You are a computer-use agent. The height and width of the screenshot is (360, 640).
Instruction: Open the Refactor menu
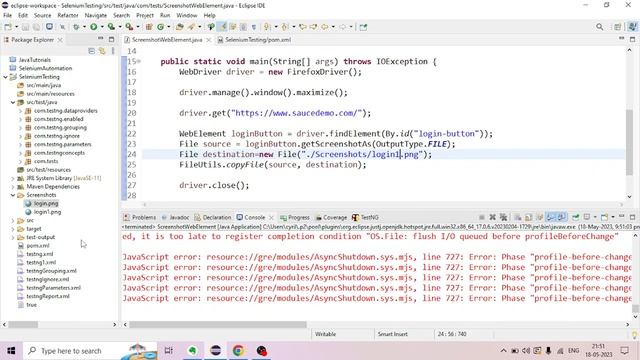pyautogui.click(x=68, y=15)
